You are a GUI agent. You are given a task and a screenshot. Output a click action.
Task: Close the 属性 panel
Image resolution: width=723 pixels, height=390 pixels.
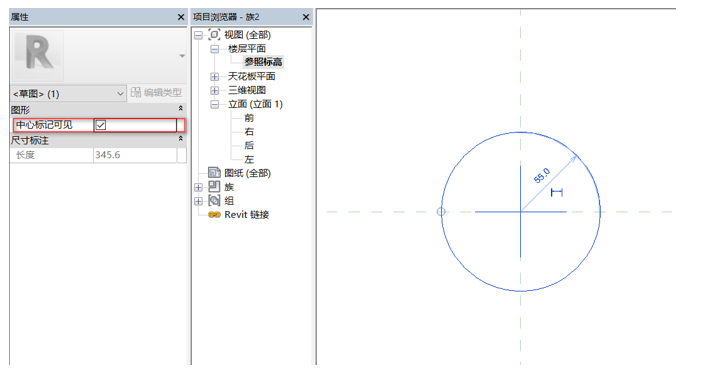pos(181,17)
